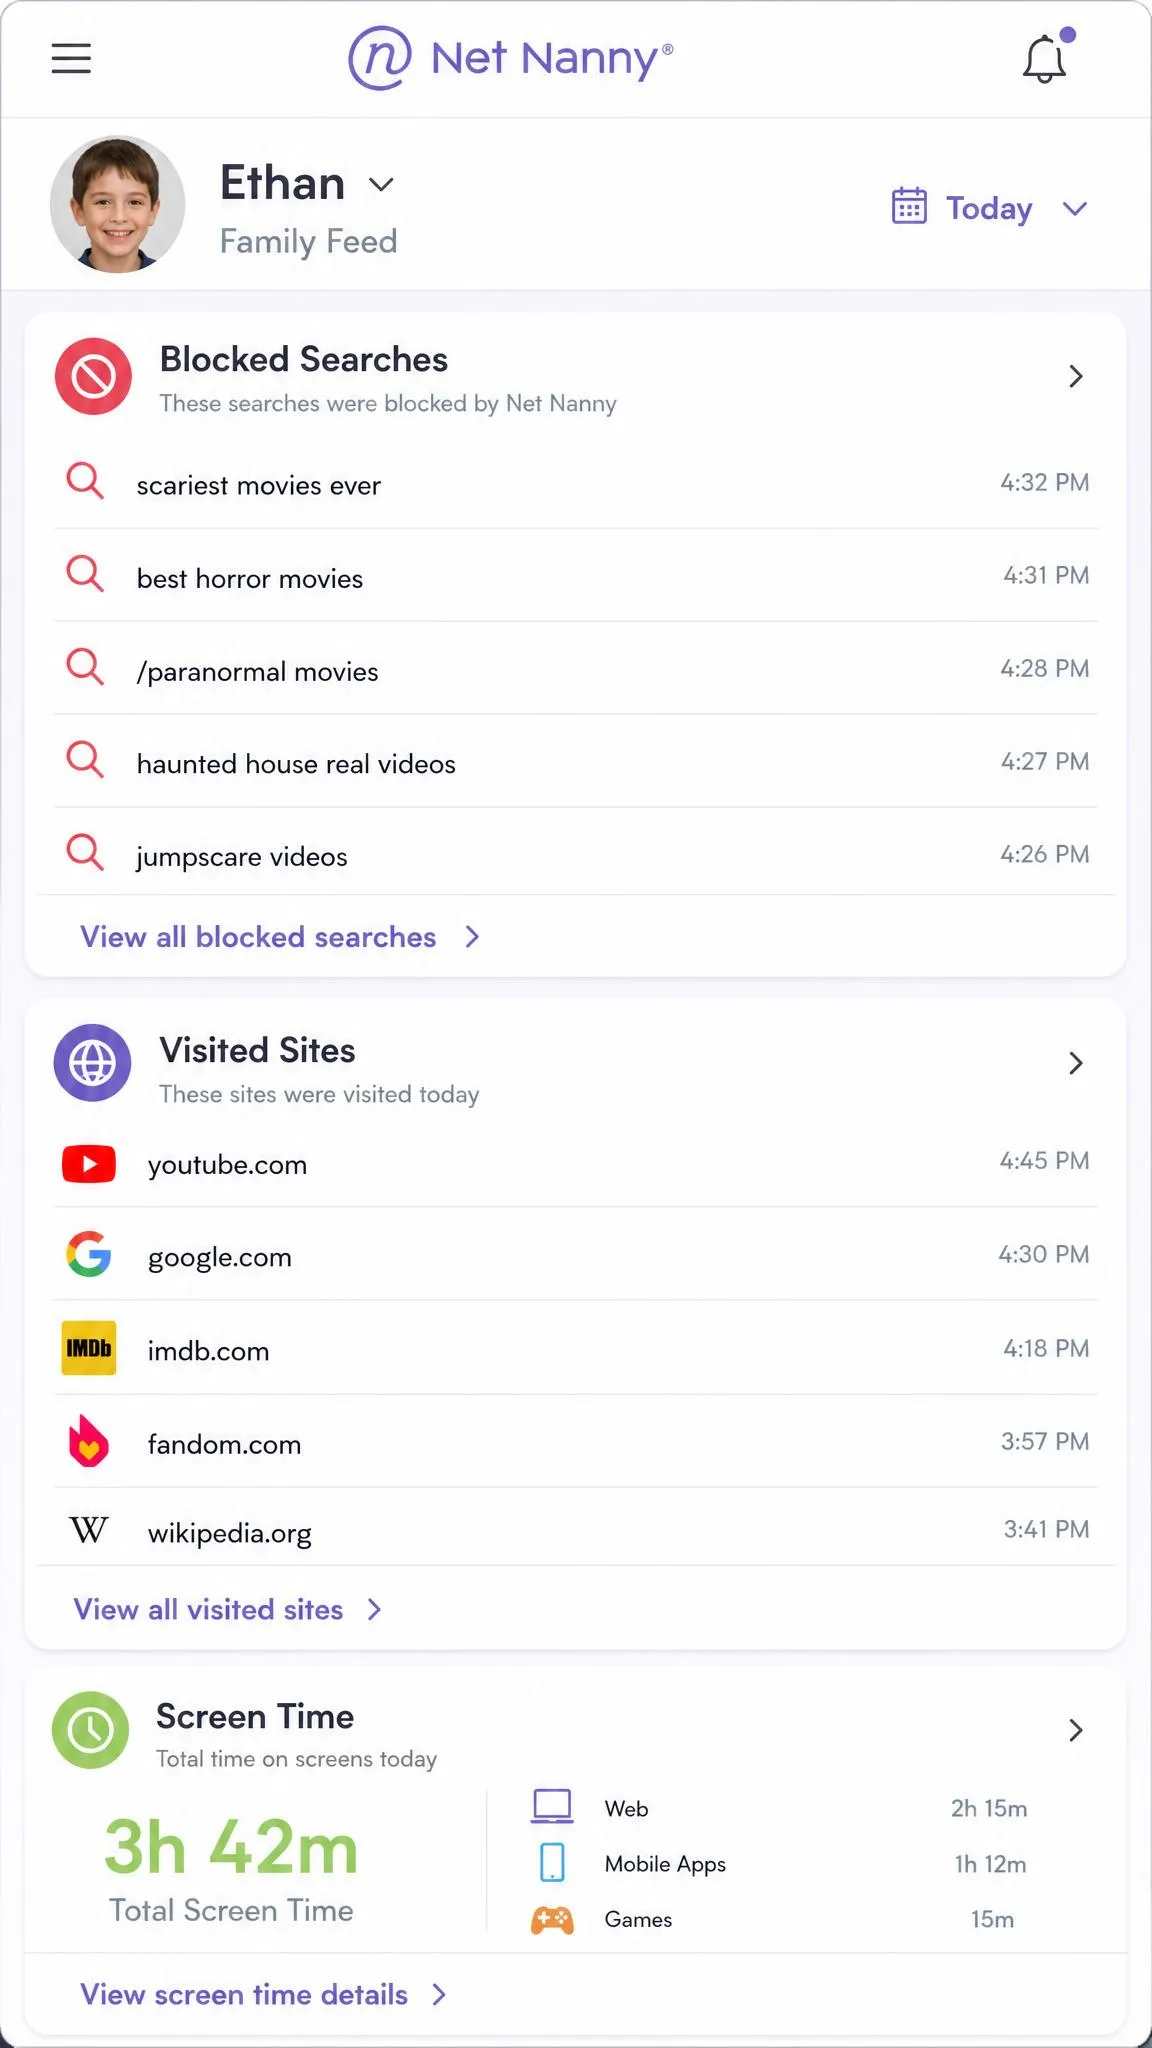Expand Screen Time with its chevron
This screenshot has width=1152, height=2048.
pos(1076,1730)
